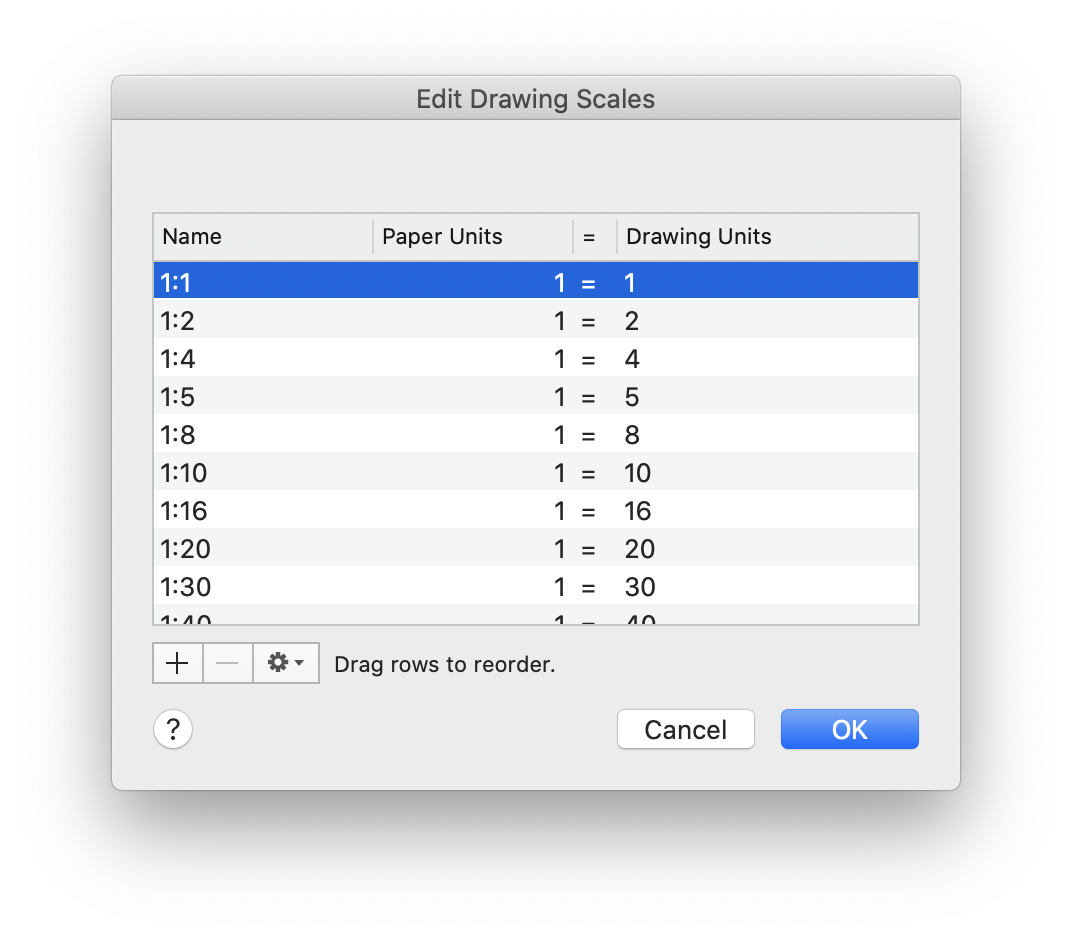Click the plus icon to add scale

point(178,663)
